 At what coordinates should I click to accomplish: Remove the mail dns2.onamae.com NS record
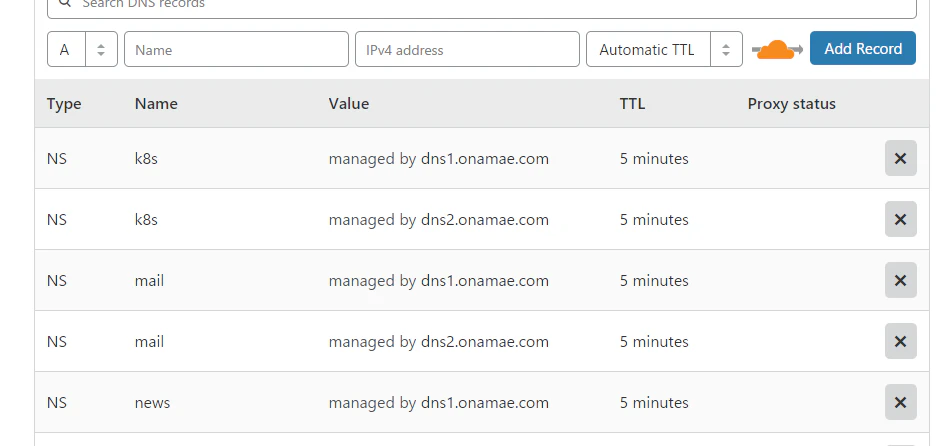900,341
